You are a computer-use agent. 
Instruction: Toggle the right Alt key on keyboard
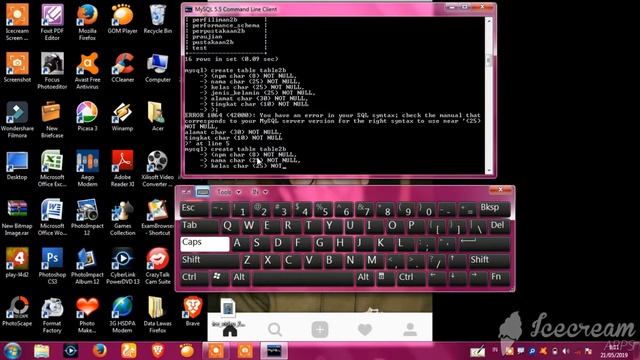pyautogui.click(x=364, y=278)
